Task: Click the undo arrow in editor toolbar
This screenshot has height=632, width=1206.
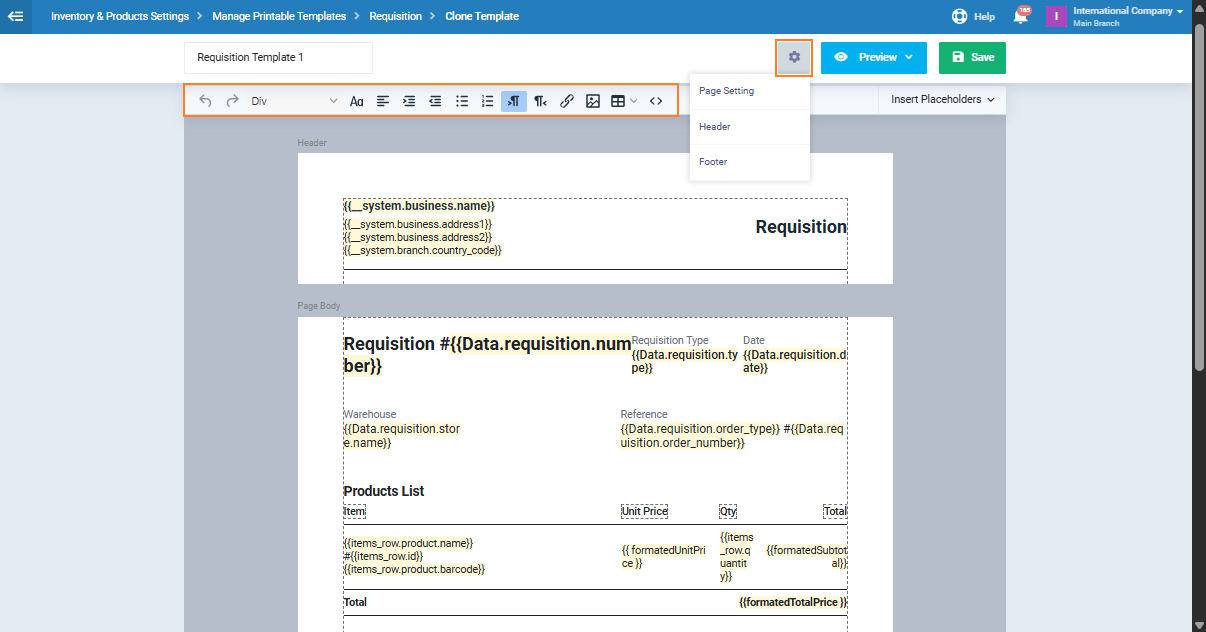Action: (x=205, y=101)
